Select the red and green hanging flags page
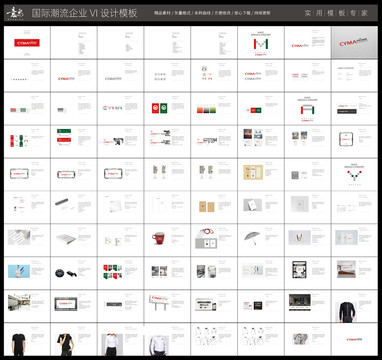The image size is (382, 360). click(112, 271)
